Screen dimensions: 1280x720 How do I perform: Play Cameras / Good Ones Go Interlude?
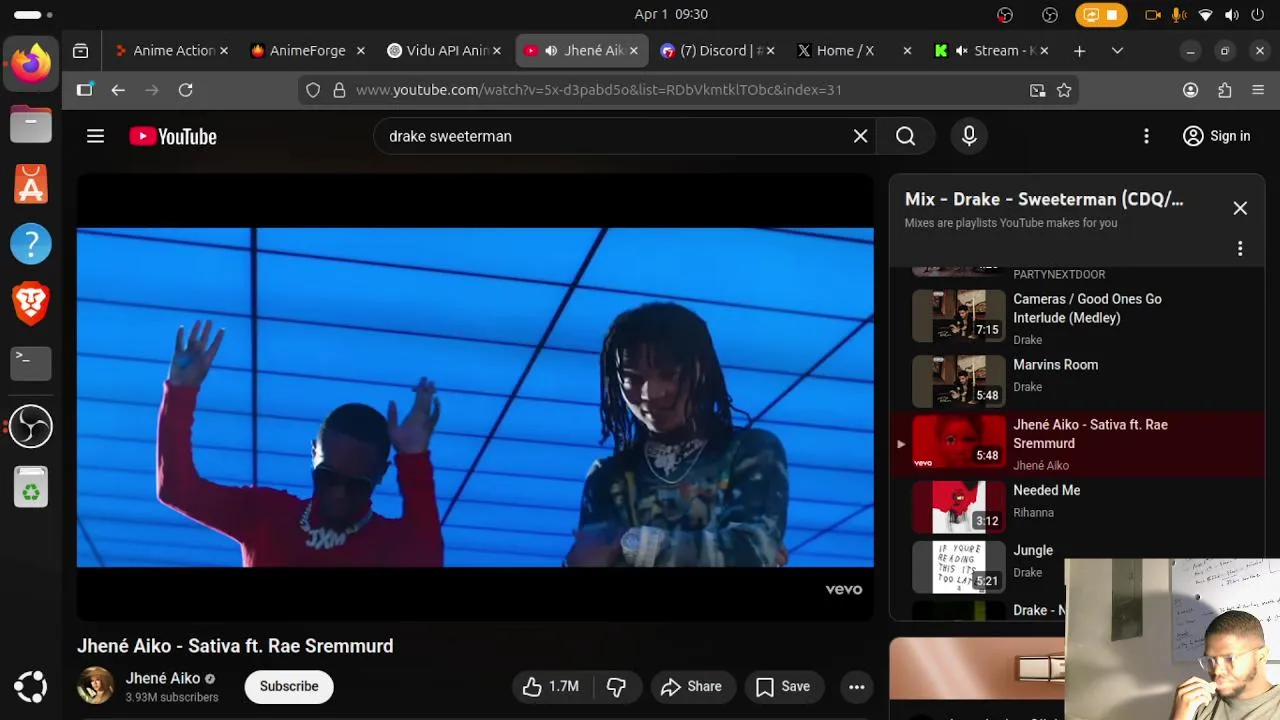pos(1077,317)
